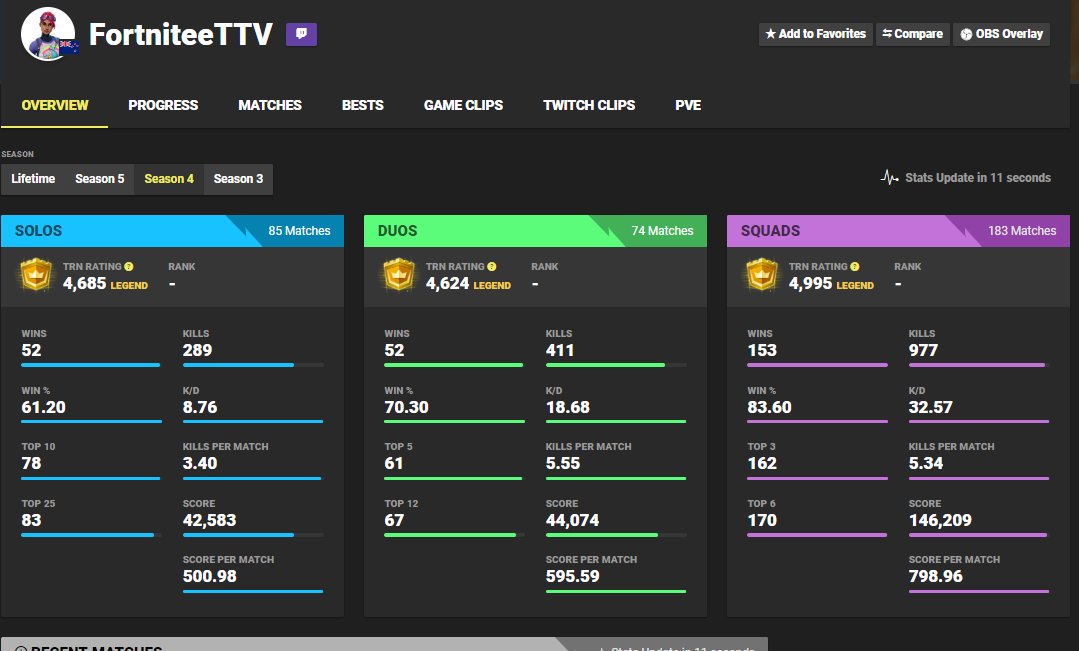Click the Solos card header
This screenshot has width=1079, height=651.
(172, 231)
